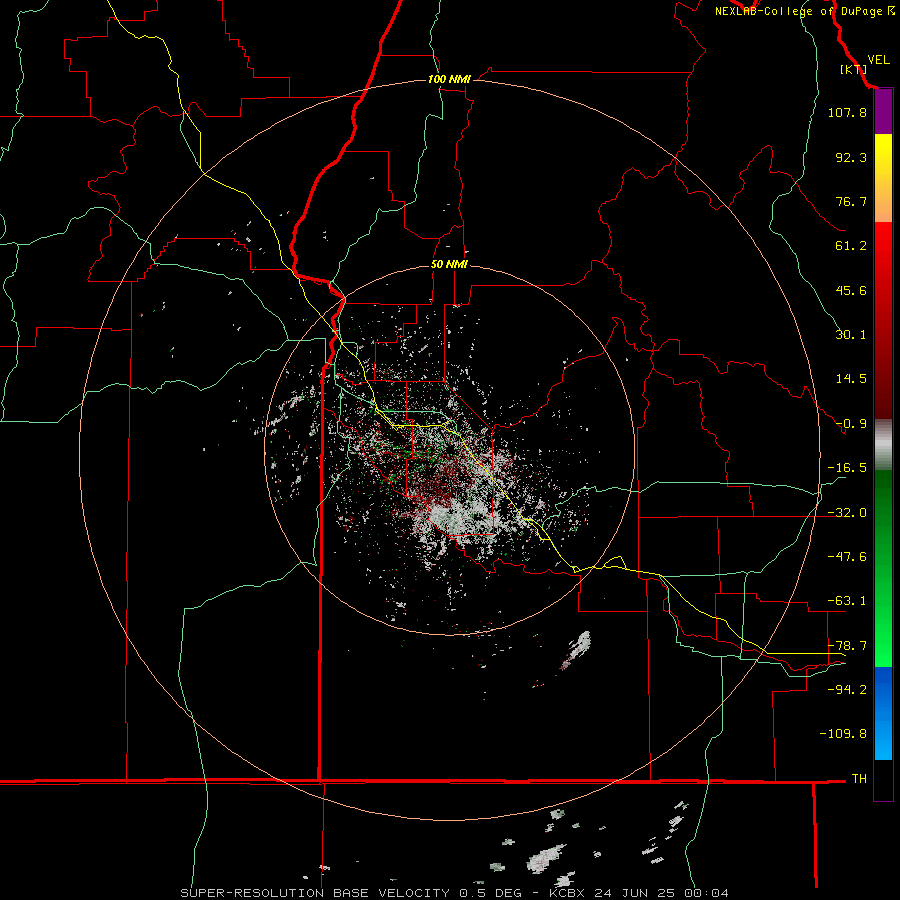Screen dimensions: 900x900
Task: Click the 00:04 timestamp
Action: pyautogui.click(x=707, y=893)
